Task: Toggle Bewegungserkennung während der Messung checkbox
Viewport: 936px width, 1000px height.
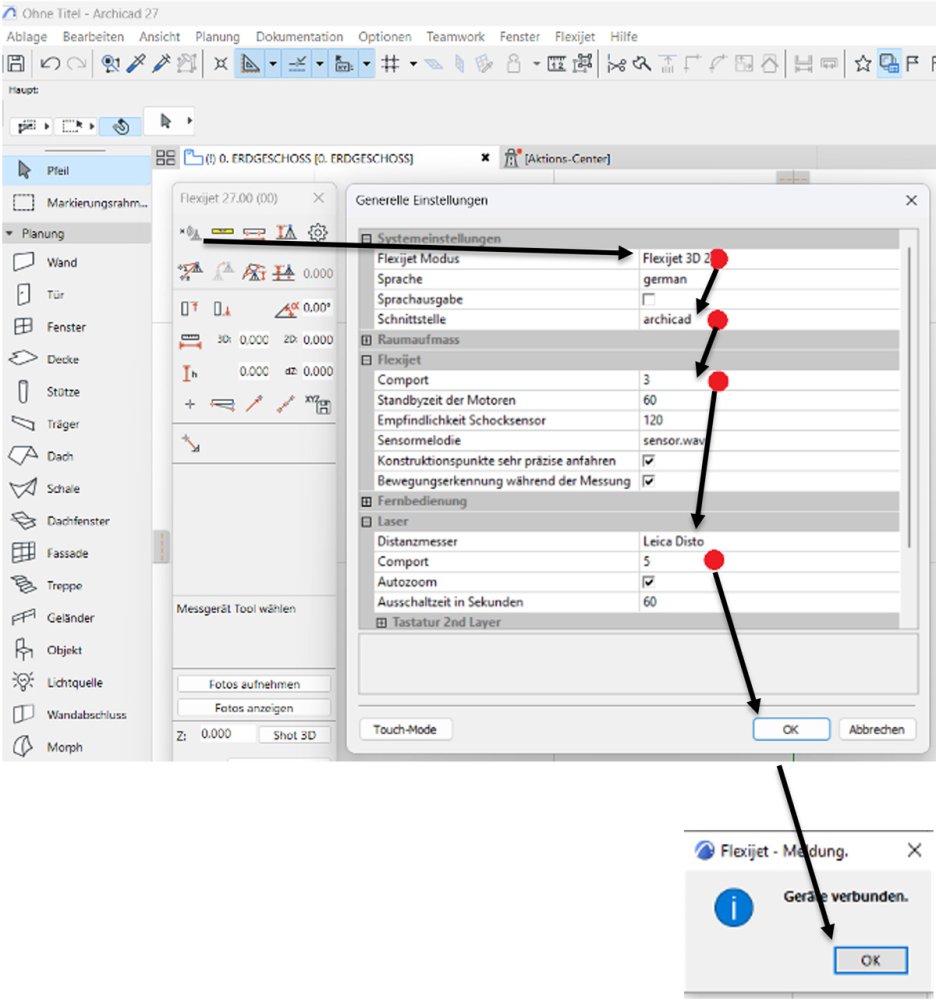Action: (648, 481)
